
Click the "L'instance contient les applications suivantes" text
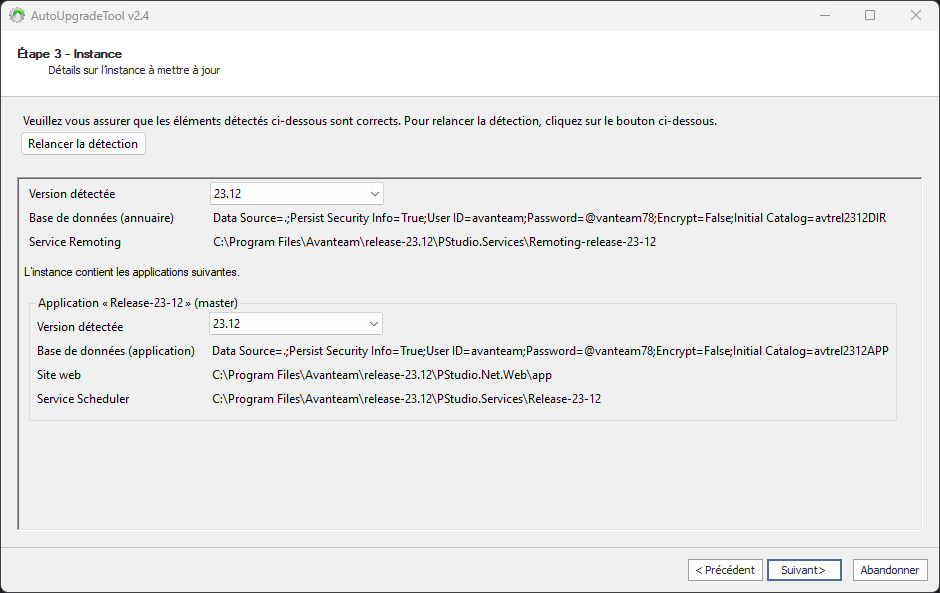click(x=131, y=272)
